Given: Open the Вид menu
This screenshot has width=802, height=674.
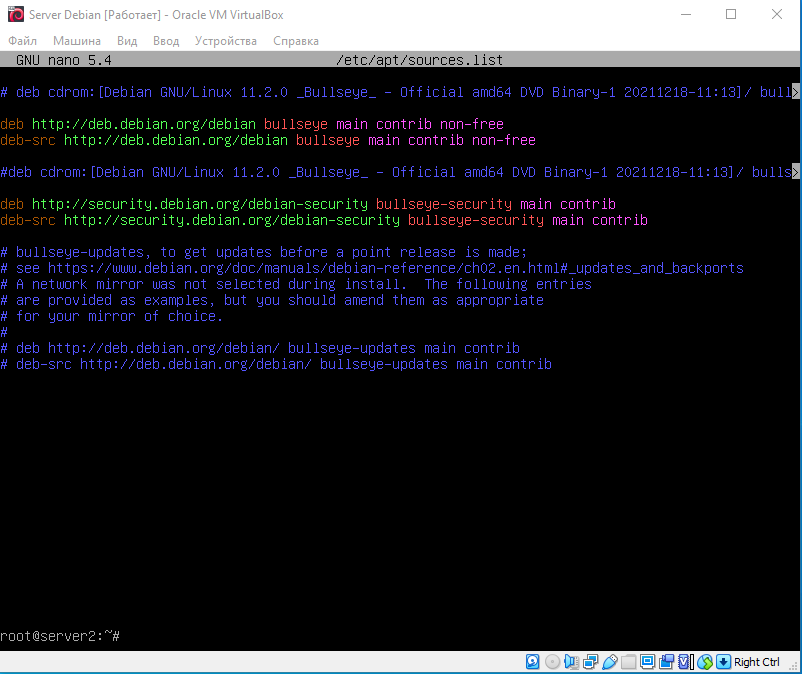Looking at the screenshot, I should click(127, 41).
